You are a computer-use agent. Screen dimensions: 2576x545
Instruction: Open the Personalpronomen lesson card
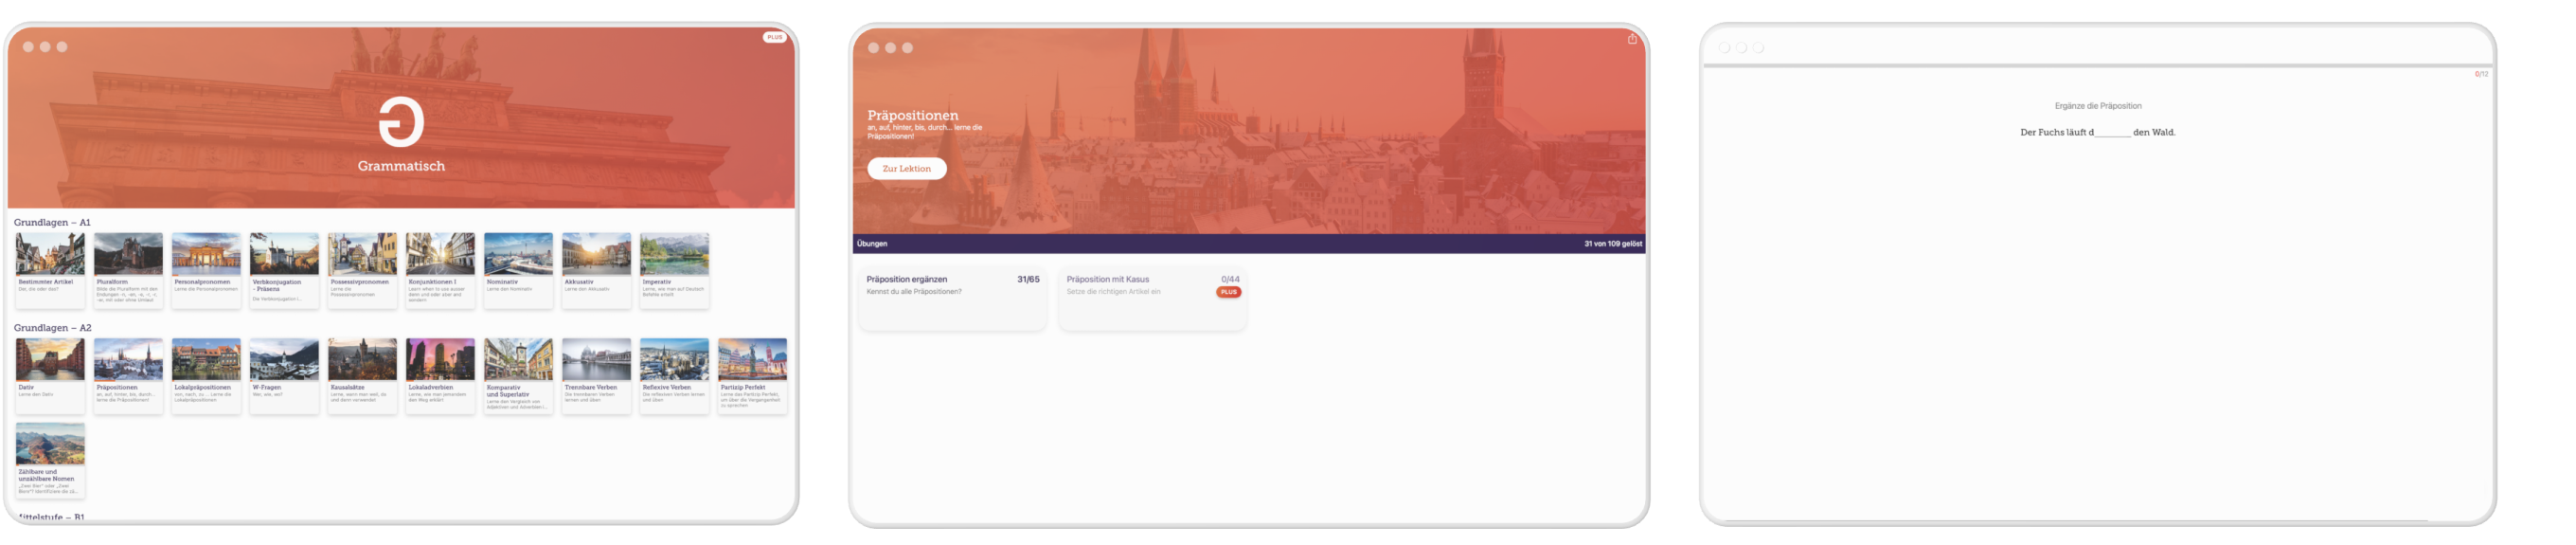coord(206,271)
